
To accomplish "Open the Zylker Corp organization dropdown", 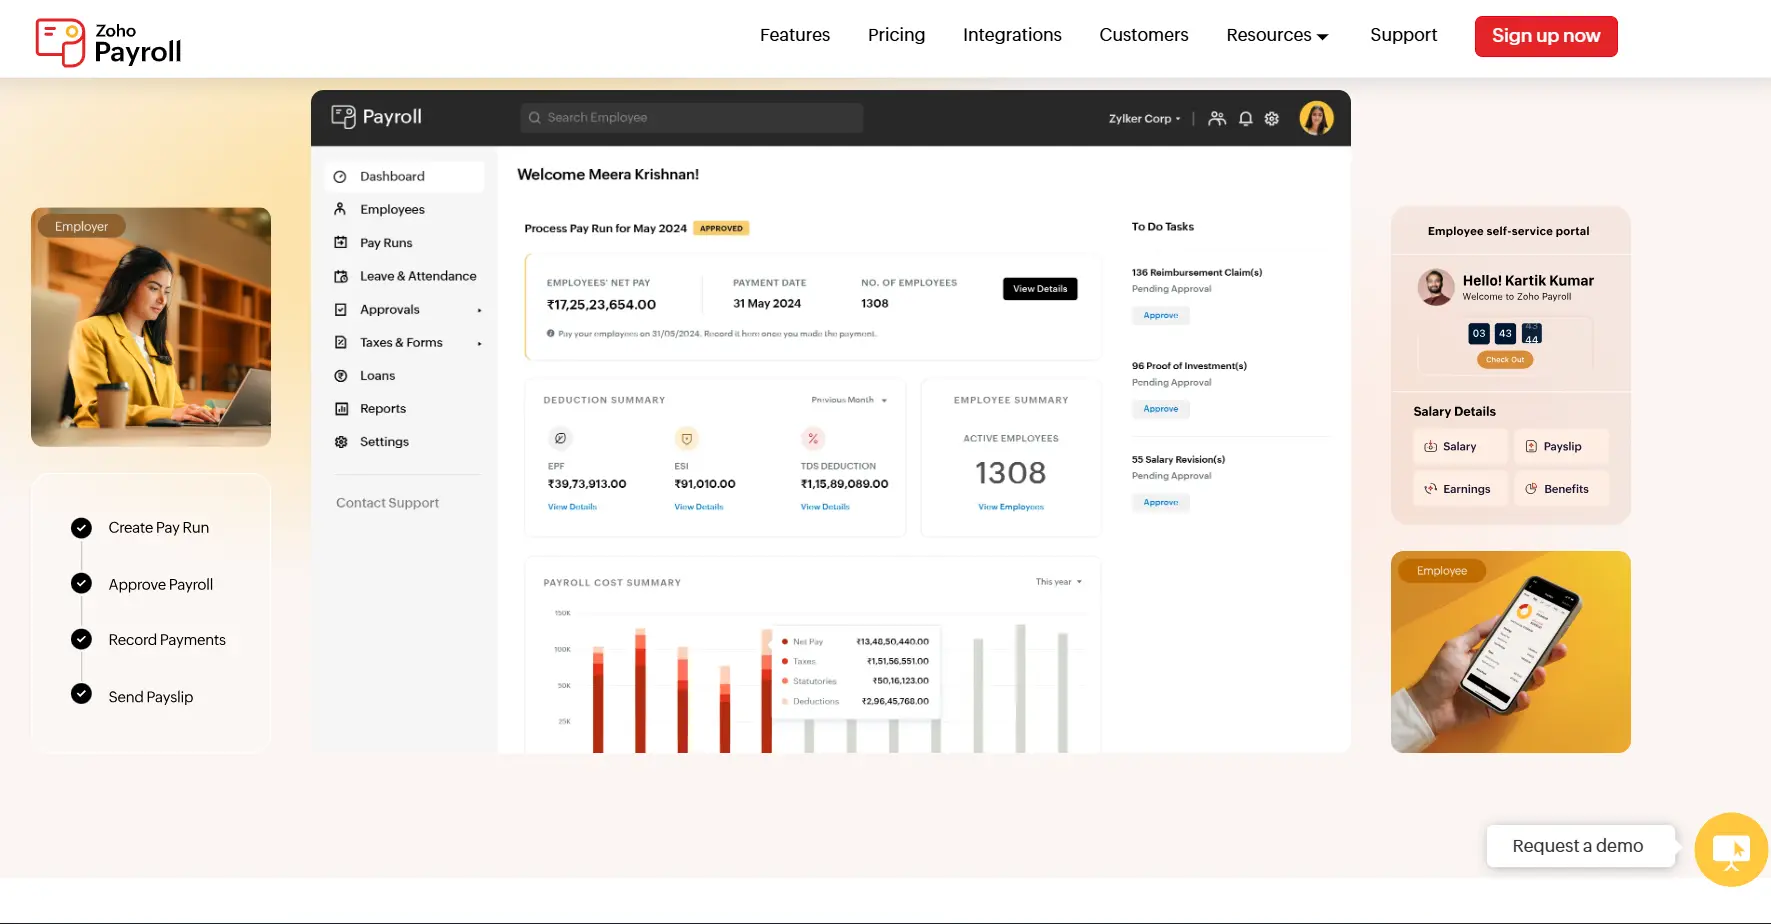I will tap(1144, 119).
